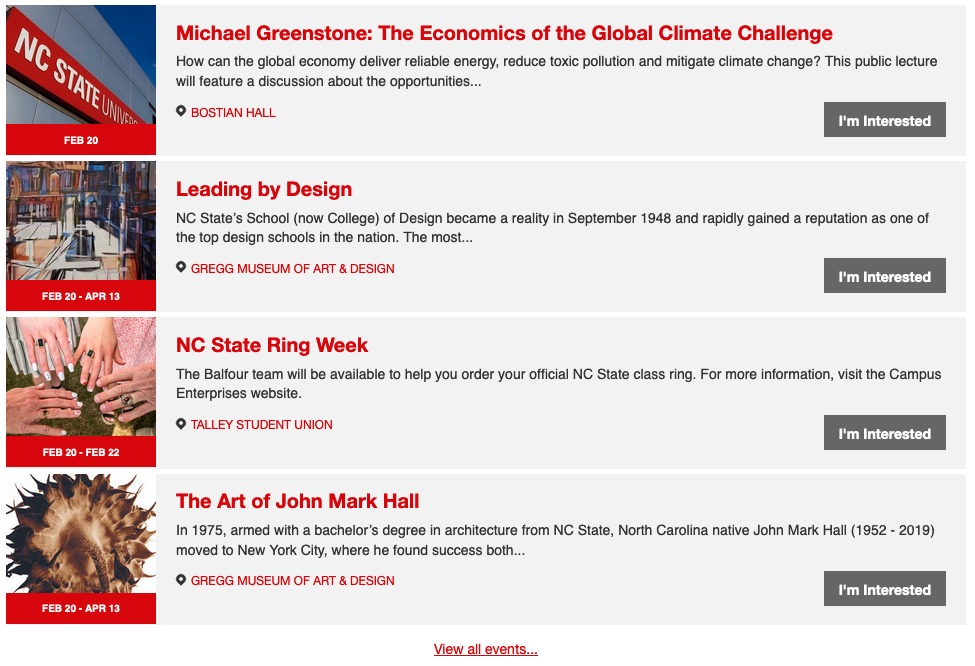This screenshot has height=666, width=975.
Task: Click the View all events link
Action: pyautogui.click(x=486, y=649)
